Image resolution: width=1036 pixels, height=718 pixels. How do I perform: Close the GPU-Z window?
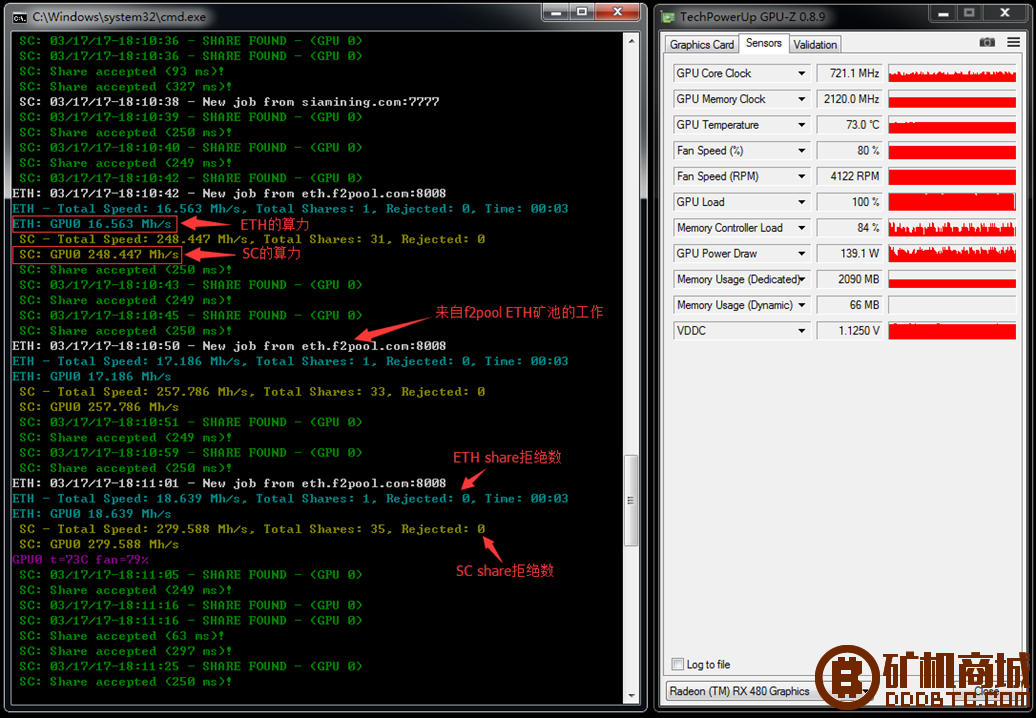pyautogui.click(x=1004, y=13)
